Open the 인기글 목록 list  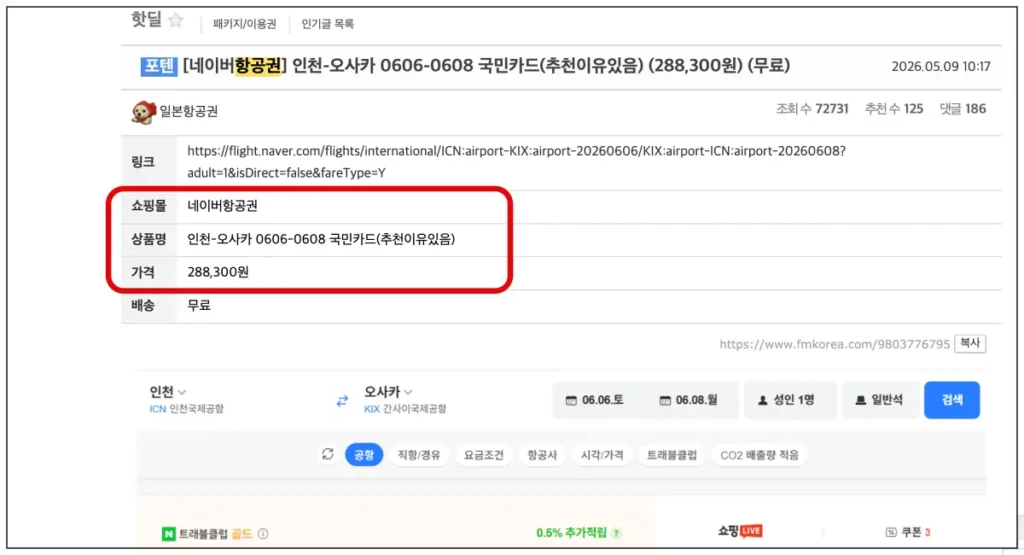(x=327, y=24)
